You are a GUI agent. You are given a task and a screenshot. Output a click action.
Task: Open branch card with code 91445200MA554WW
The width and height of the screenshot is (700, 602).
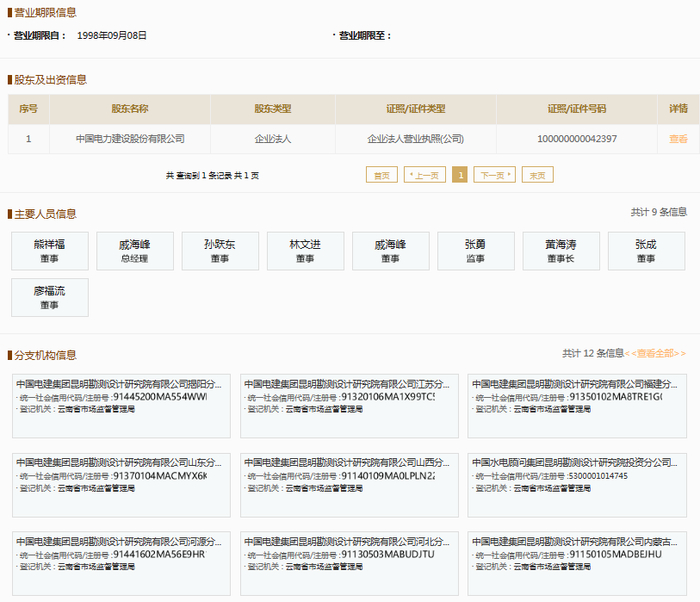click(x=121, y=406)
